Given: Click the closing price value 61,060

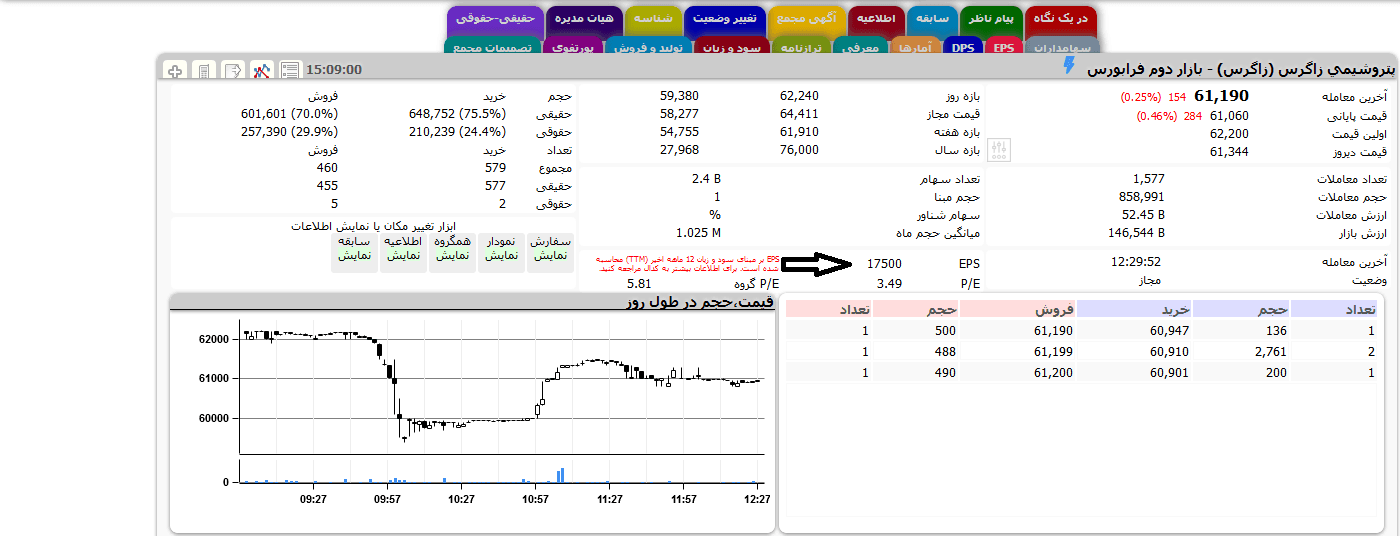Looking at the screenshot, I should pos(1229,116).
